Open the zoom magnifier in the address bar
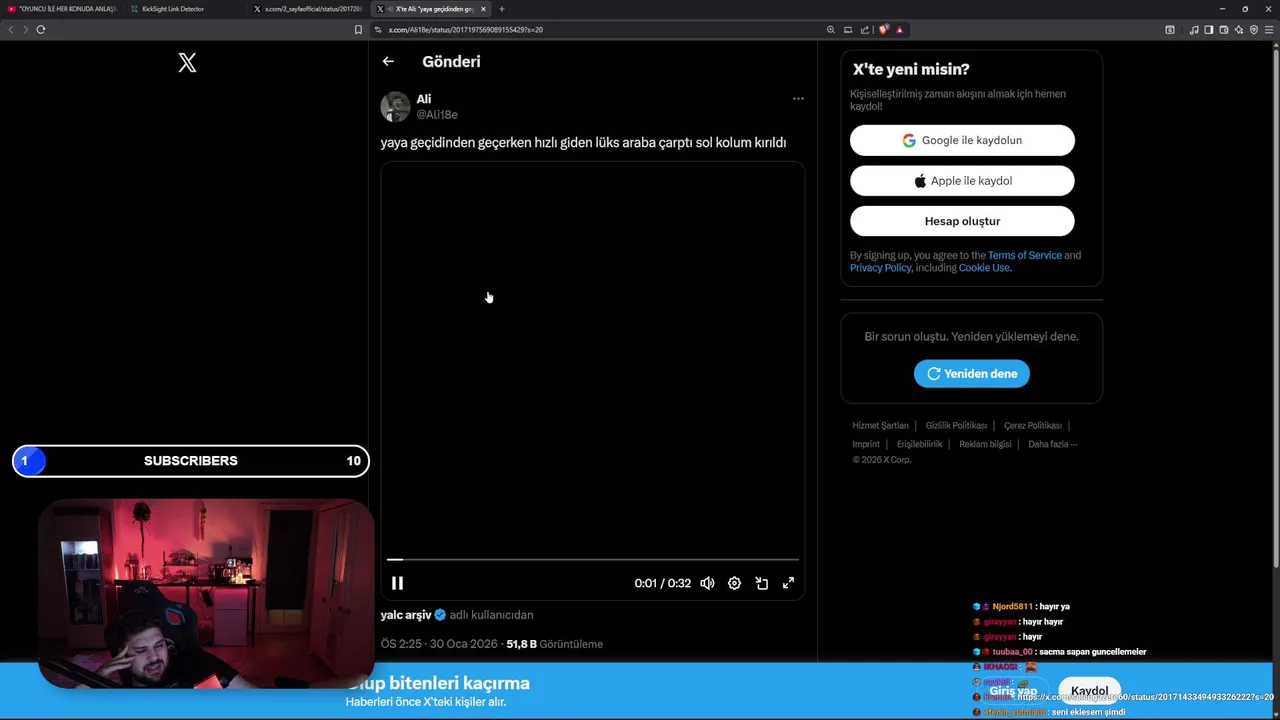1280x720 pixels. click(x=830, y=30)
